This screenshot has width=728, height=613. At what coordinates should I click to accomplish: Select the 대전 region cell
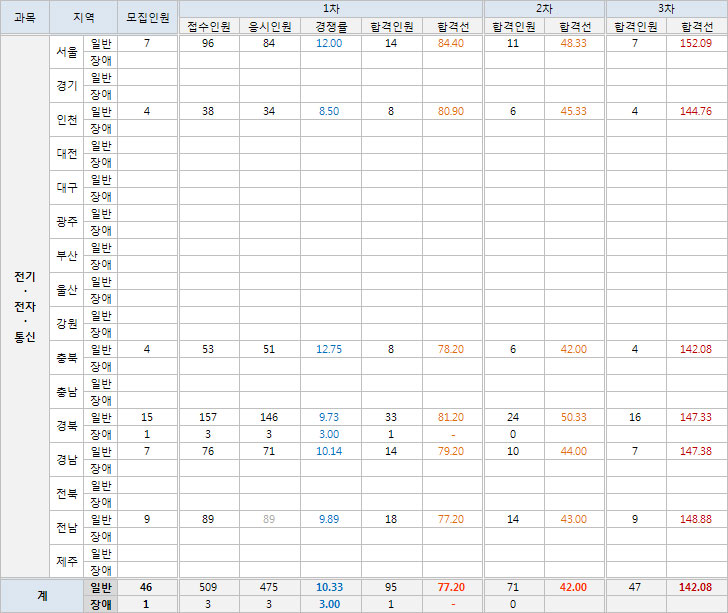pyautogui.click(x=67, y=153)
